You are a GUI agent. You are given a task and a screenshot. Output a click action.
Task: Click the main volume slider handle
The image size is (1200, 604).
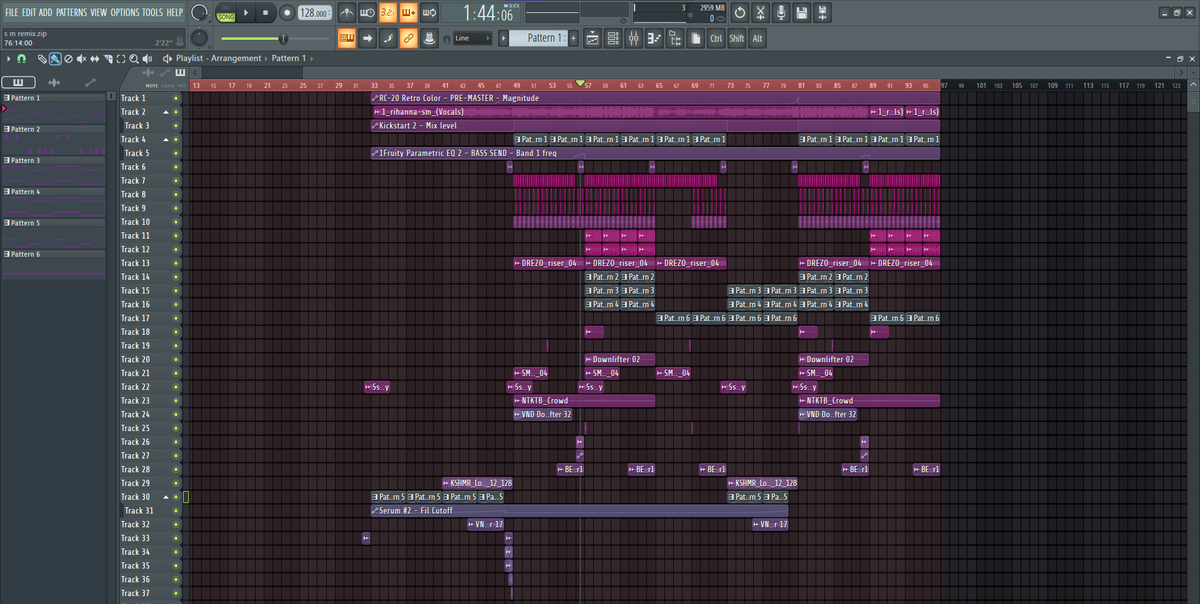[283, 38]
